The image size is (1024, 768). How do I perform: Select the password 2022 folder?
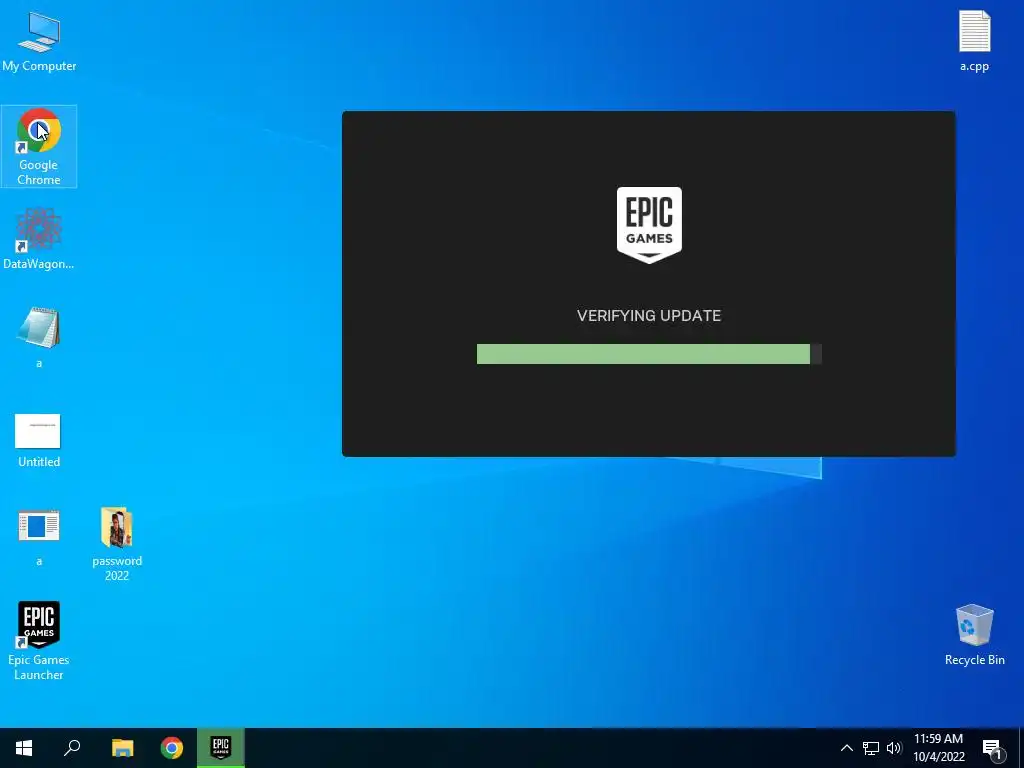coord(117,543)
